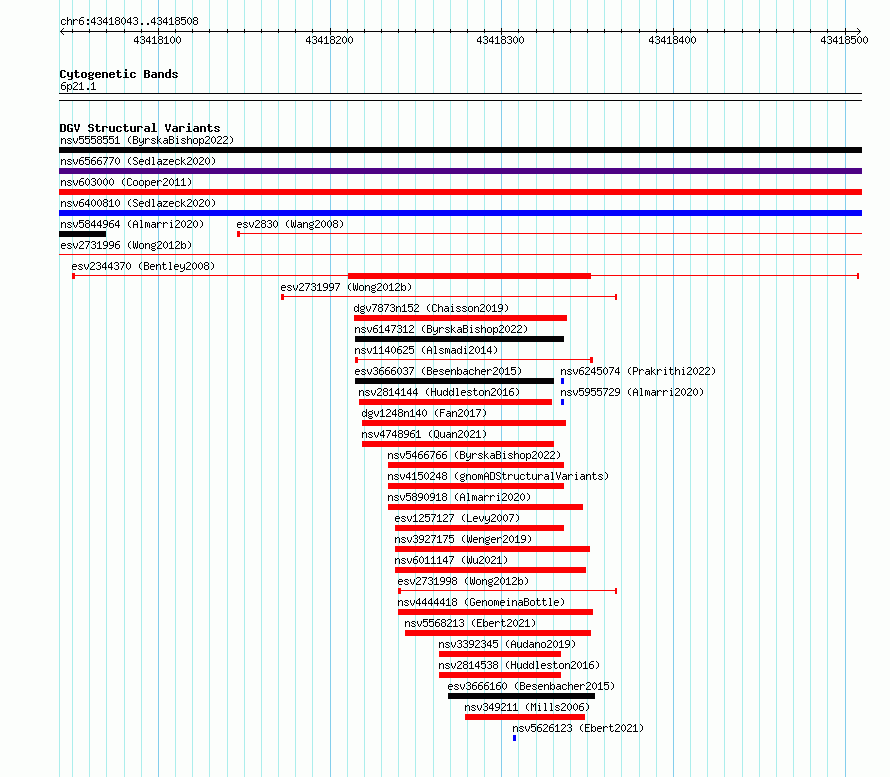Screen dimensions: 890x777
Task: Open nsv4748961 (Quan2021) label
Action: pyautogui.click(x=424, y=434)
